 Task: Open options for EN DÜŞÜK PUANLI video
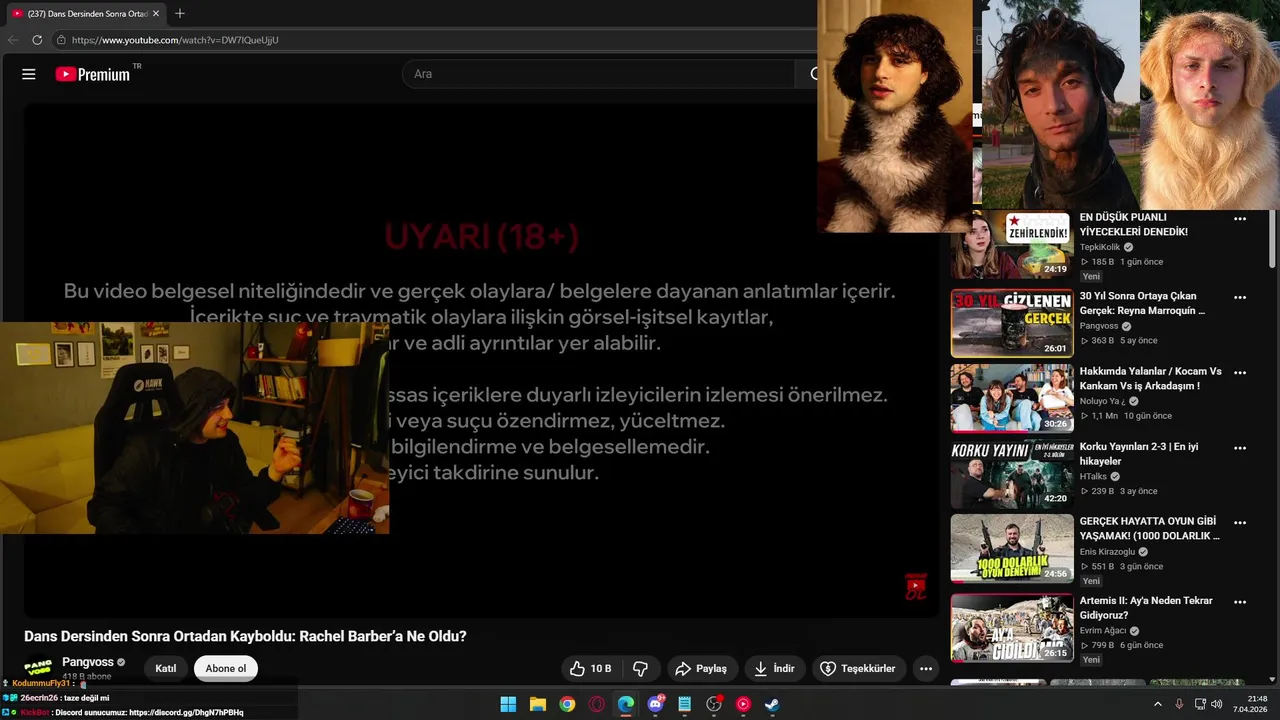(1240, 219)
